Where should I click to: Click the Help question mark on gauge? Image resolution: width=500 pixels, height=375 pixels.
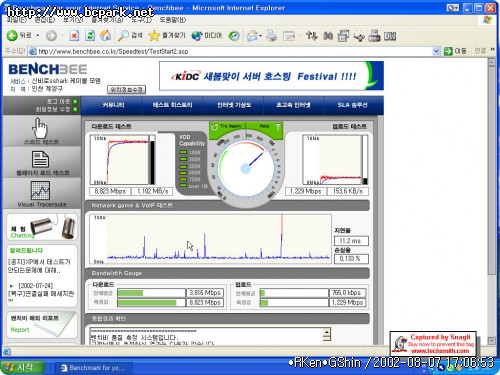277,127
